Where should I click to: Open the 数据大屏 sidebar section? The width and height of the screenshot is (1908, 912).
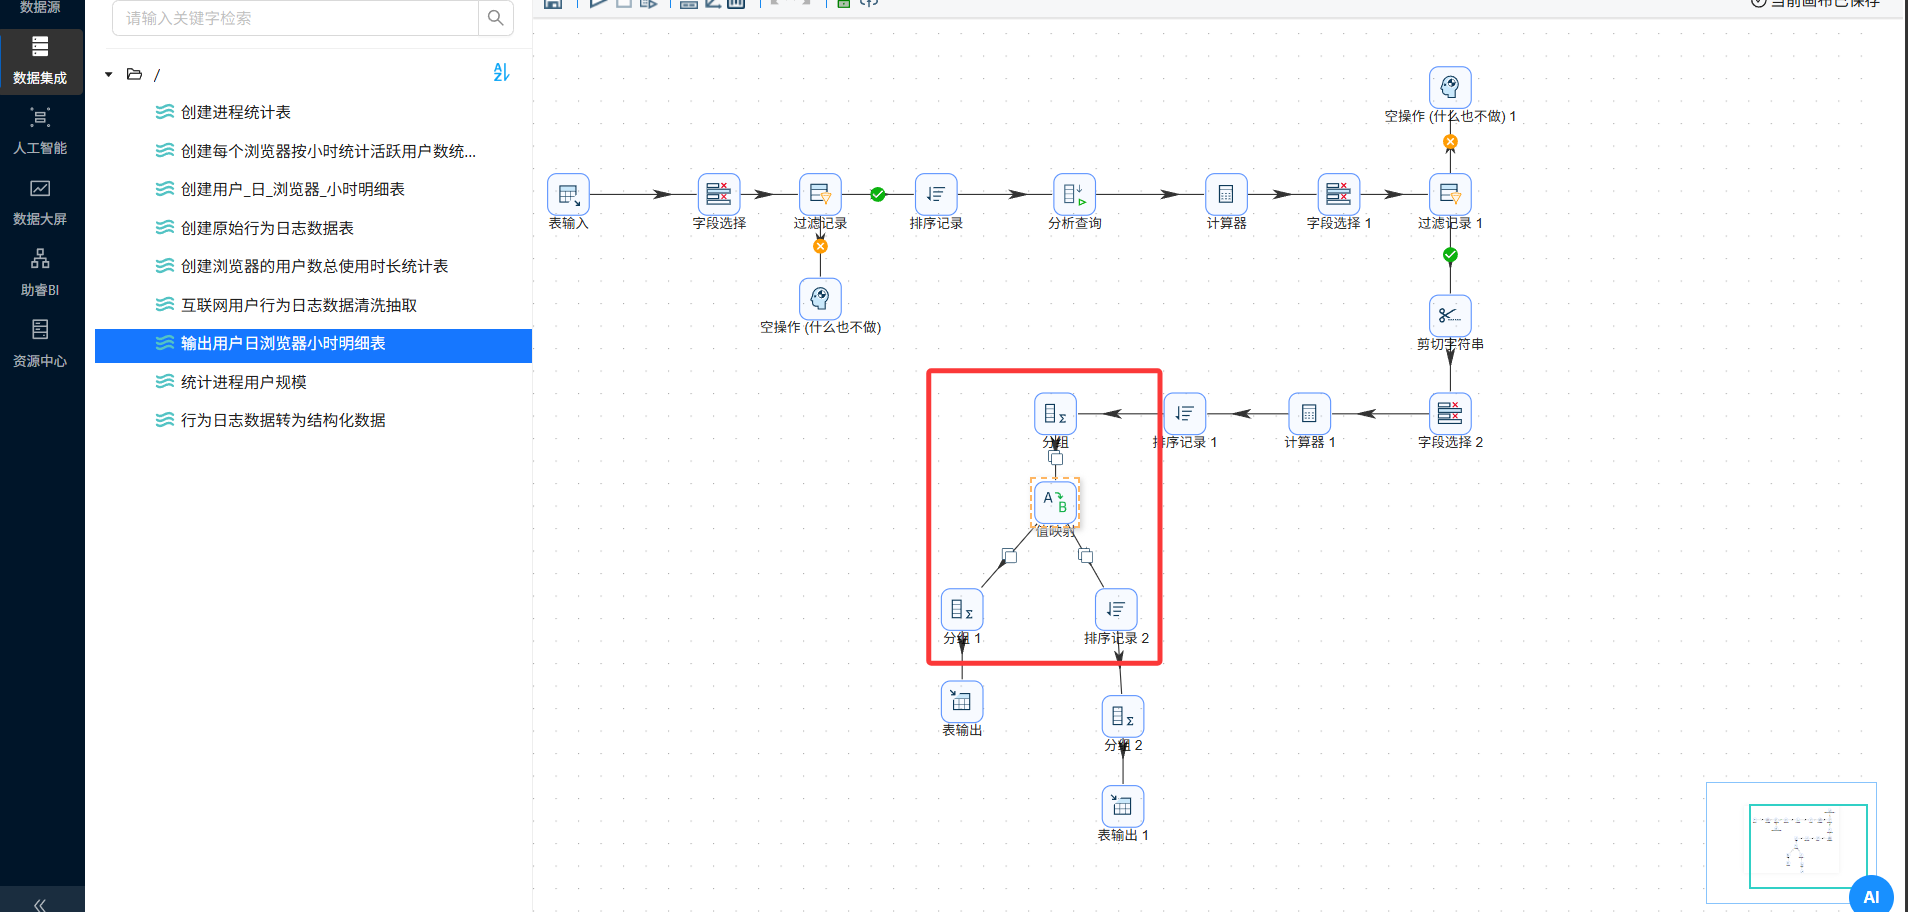tap(40, 202)
